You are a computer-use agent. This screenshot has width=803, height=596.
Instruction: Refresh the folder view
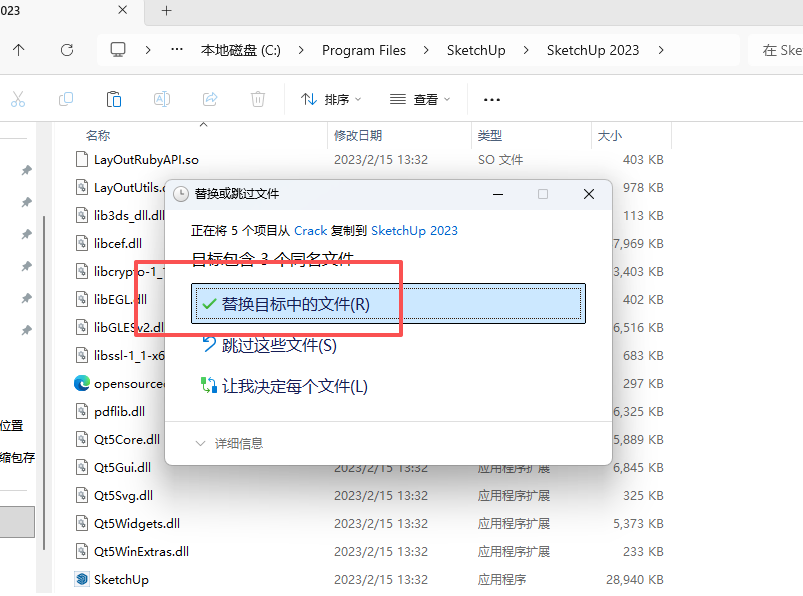click(66, 48)
